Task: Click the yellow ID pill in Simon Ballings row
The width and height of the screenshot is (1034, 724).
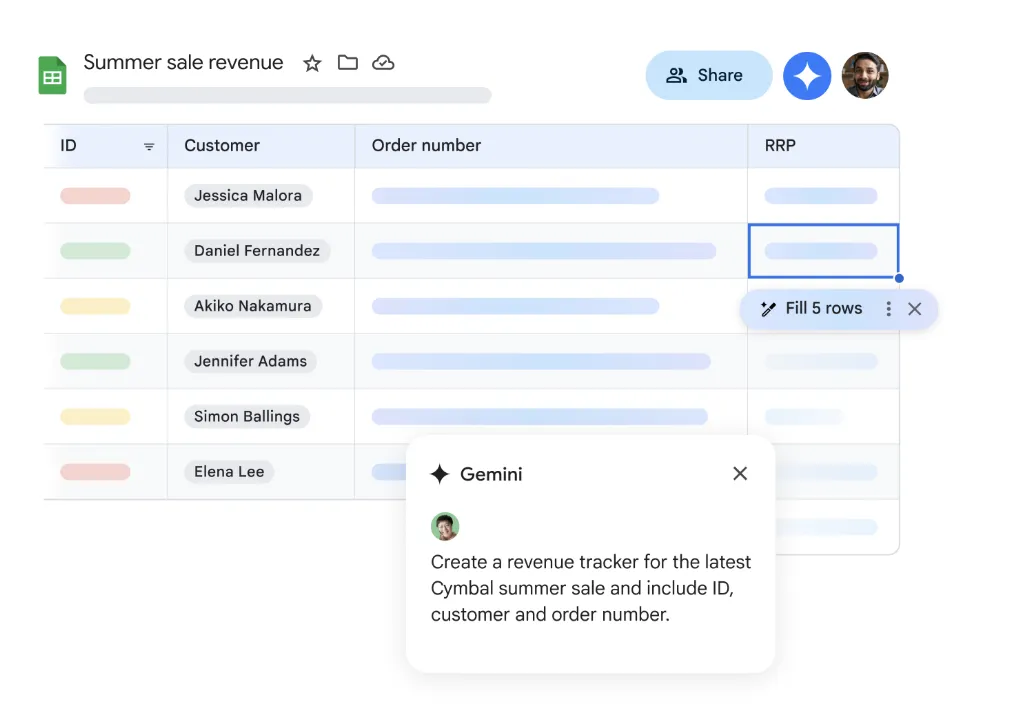Action: click(95, 417)
